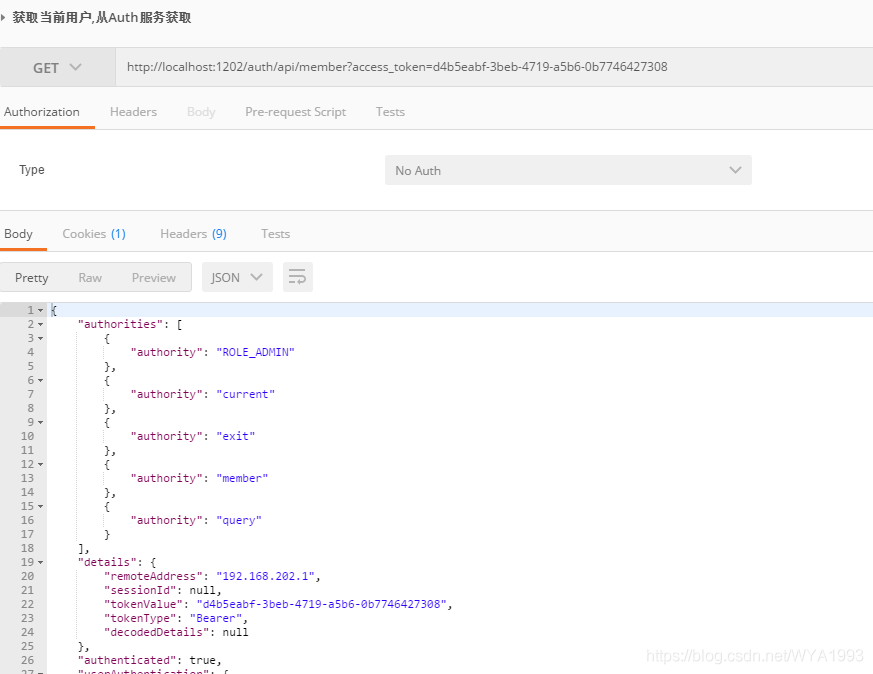The width and height of the screenshot is (873, 674).
Task: Click the "exit" authority value
Action: [x=236, y=436]
